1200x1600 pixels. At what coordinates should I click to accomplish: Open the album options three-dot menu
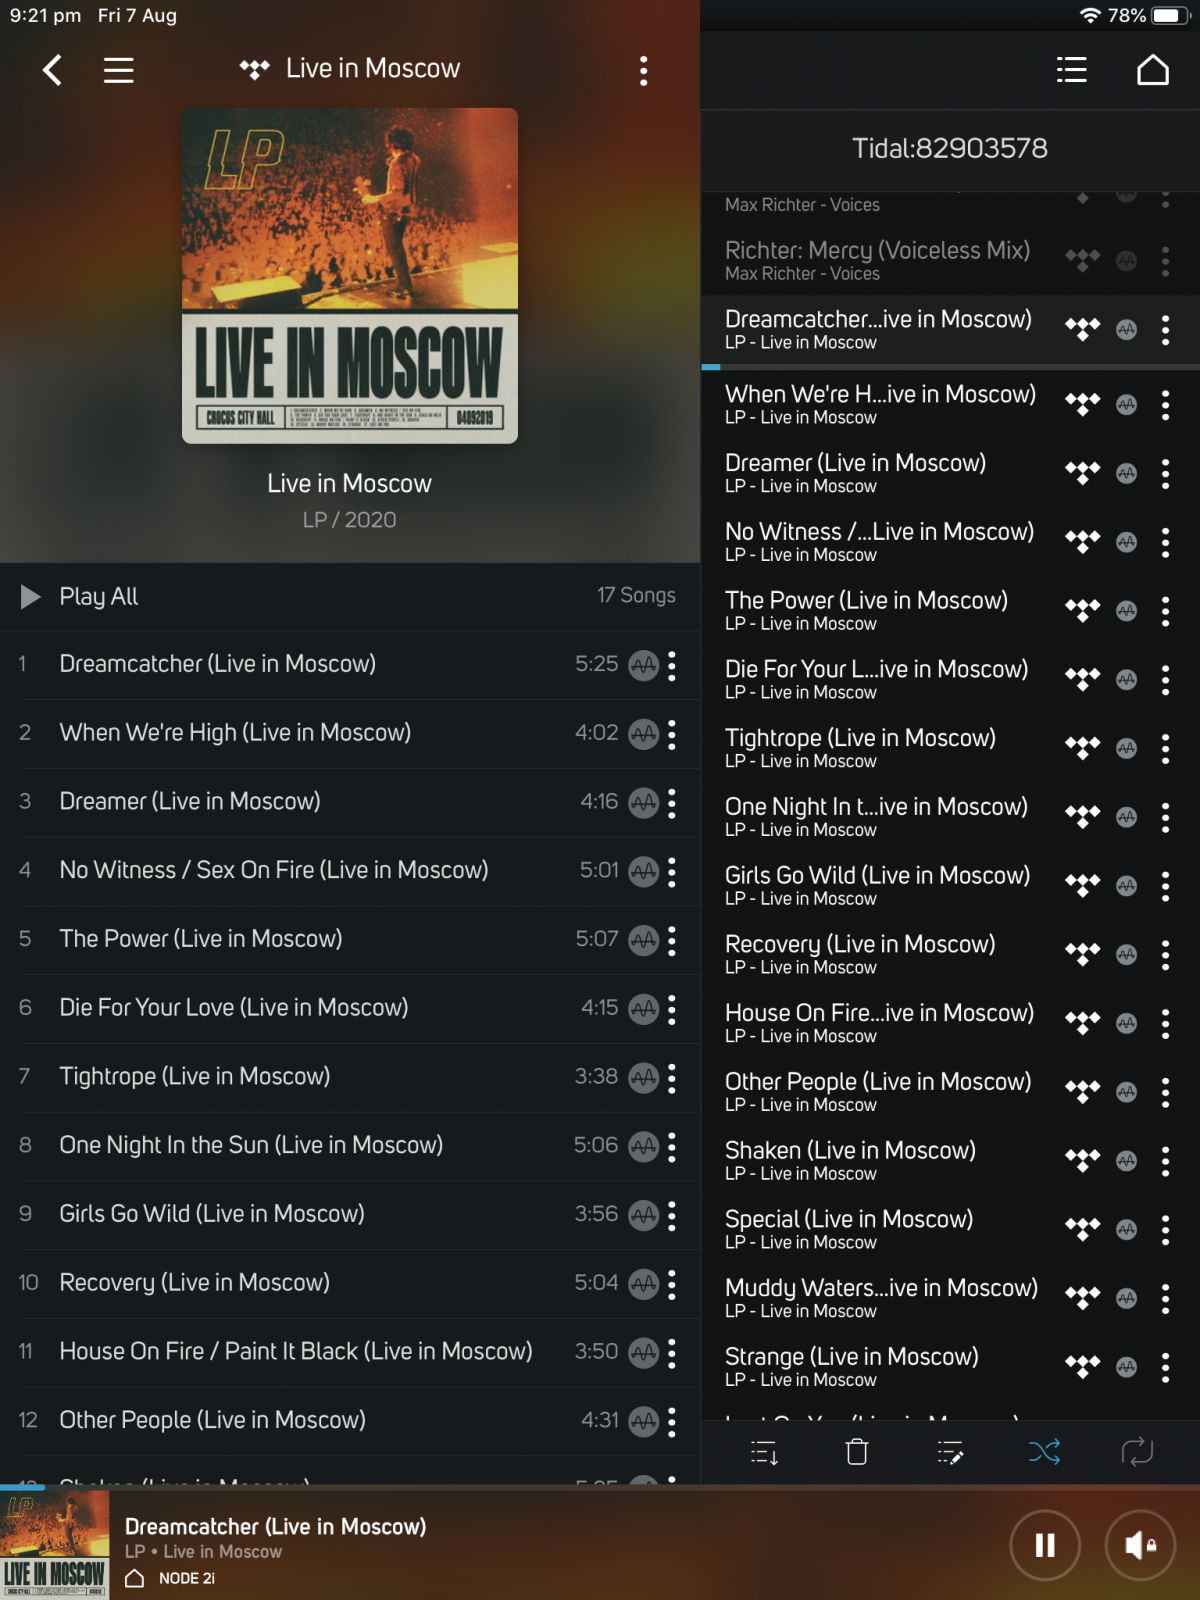(x=644, y=70)
